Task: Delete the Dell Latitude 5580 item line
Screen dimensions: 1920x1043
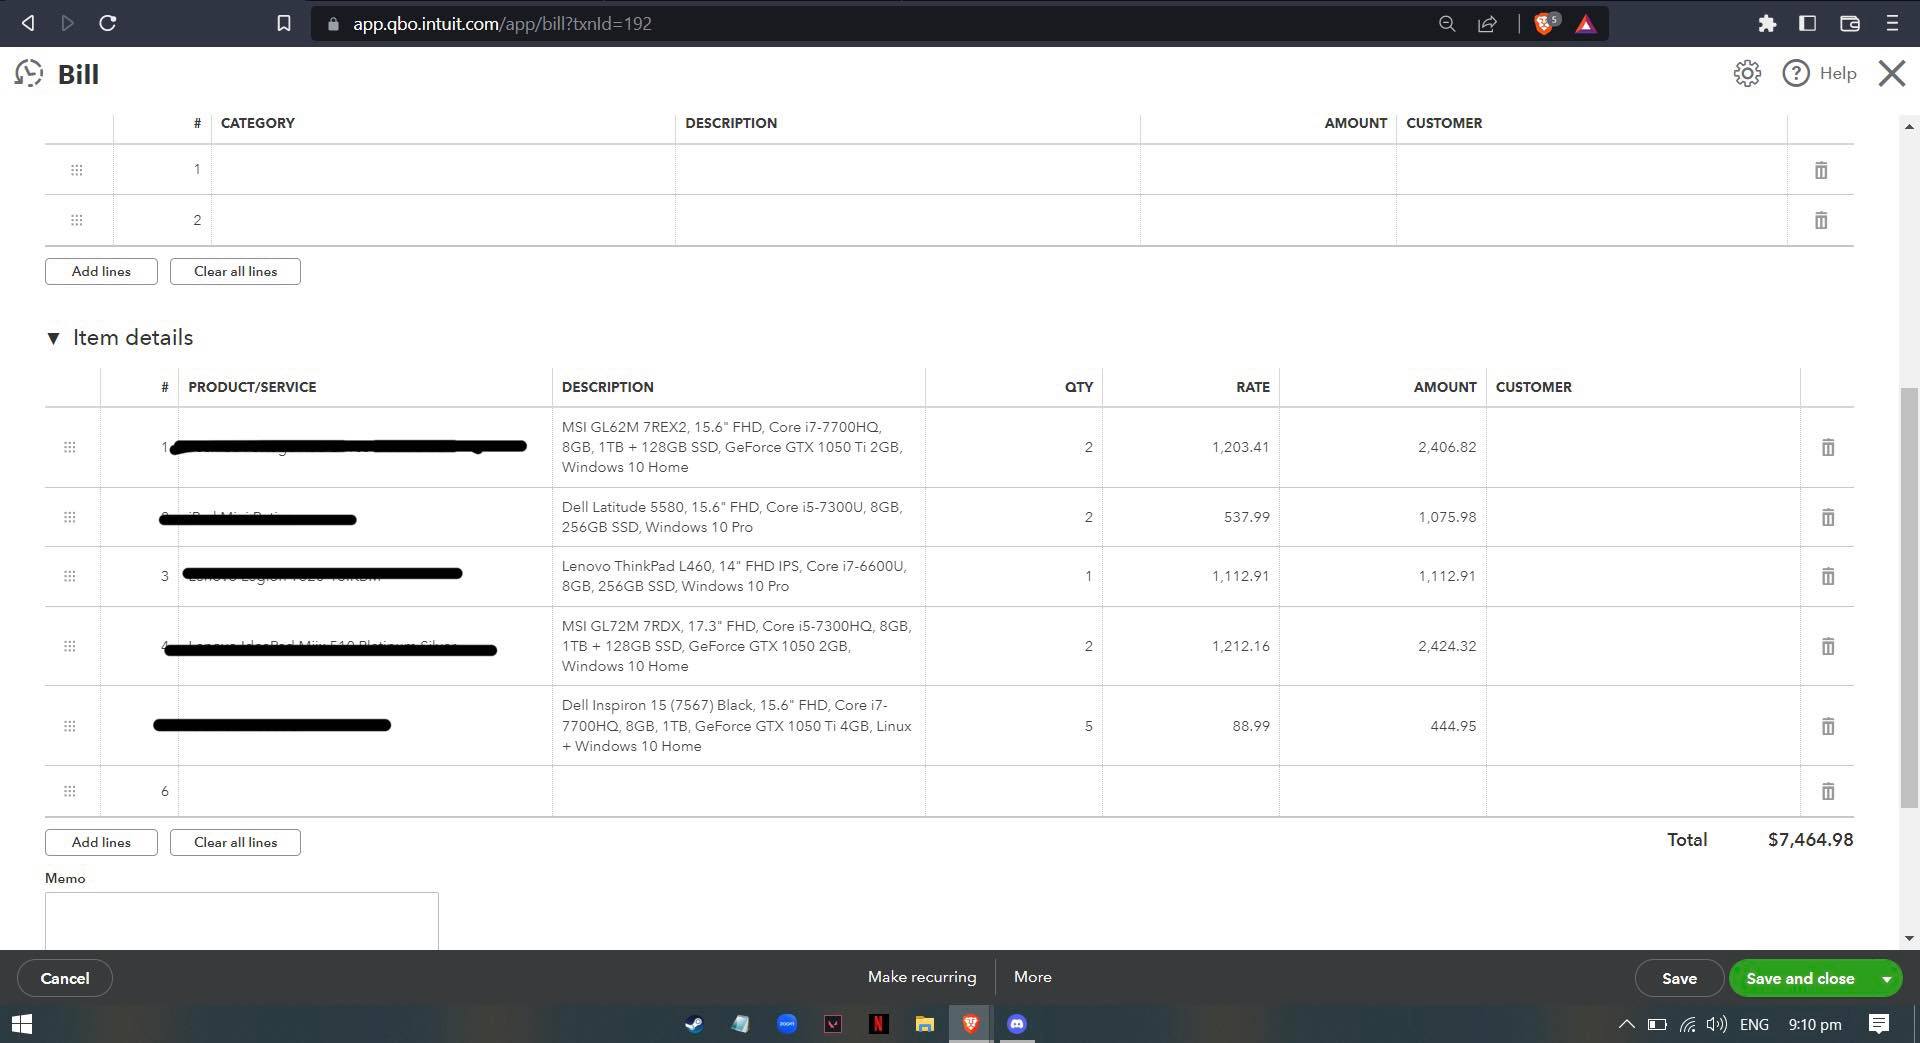Action: pyautogui.click(x=1828, y=517)
